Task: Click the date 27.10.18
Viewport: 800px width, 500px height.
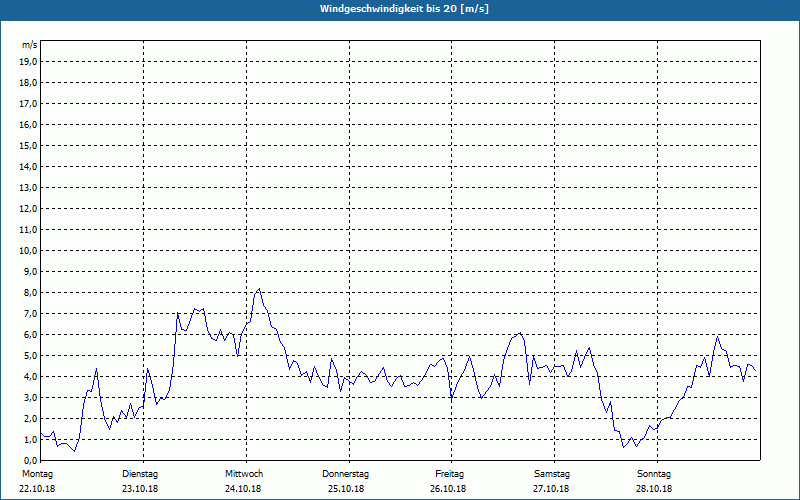Action: click(x=551, y=489)
